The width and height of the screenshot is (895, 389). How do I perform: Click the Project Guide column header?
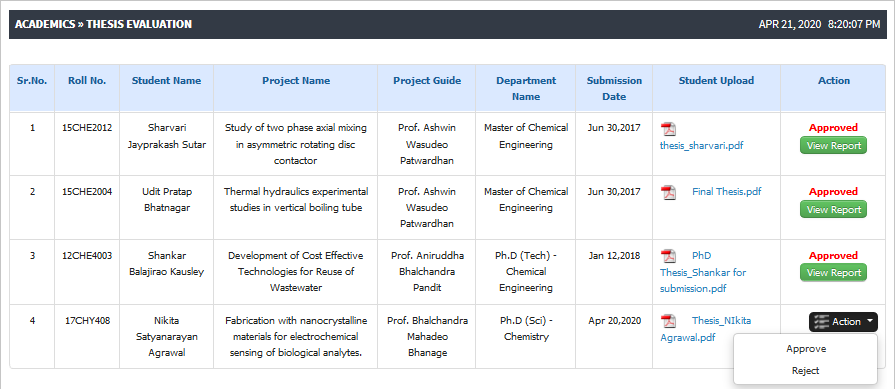427,80
